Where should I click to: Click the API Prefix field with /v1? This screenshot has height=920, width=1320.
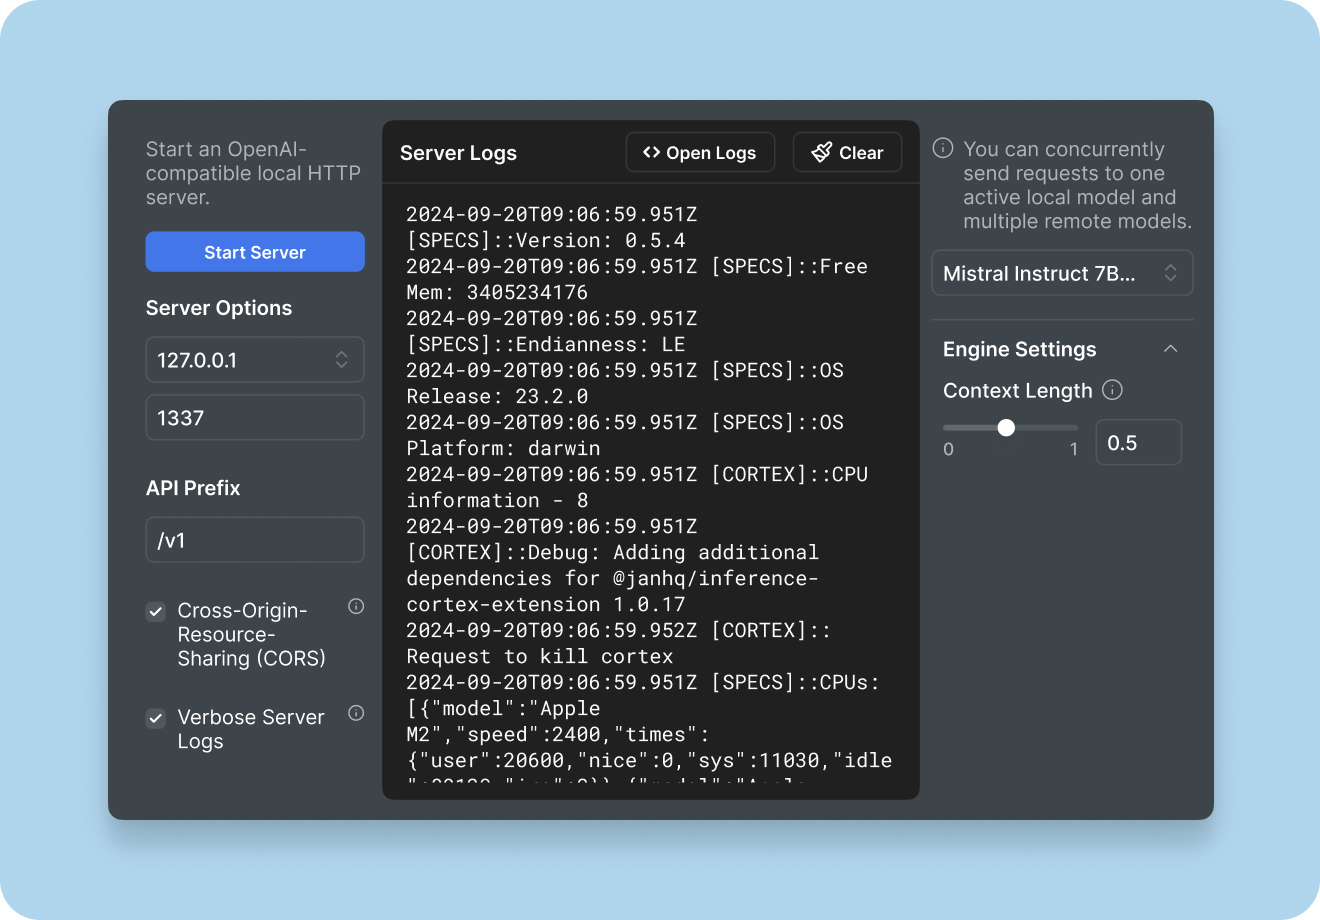pyautogui.click(x=255, y=540)
